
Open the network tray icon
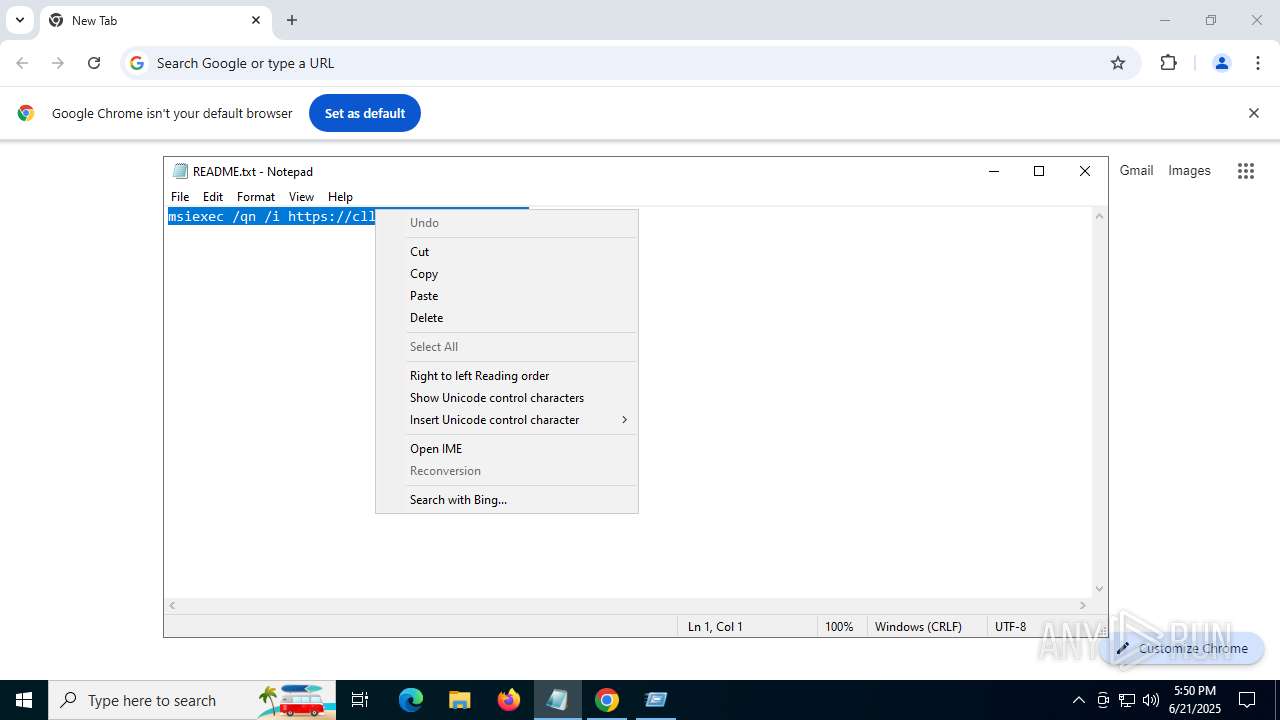pyautogui.click(x=1127, y=700)
